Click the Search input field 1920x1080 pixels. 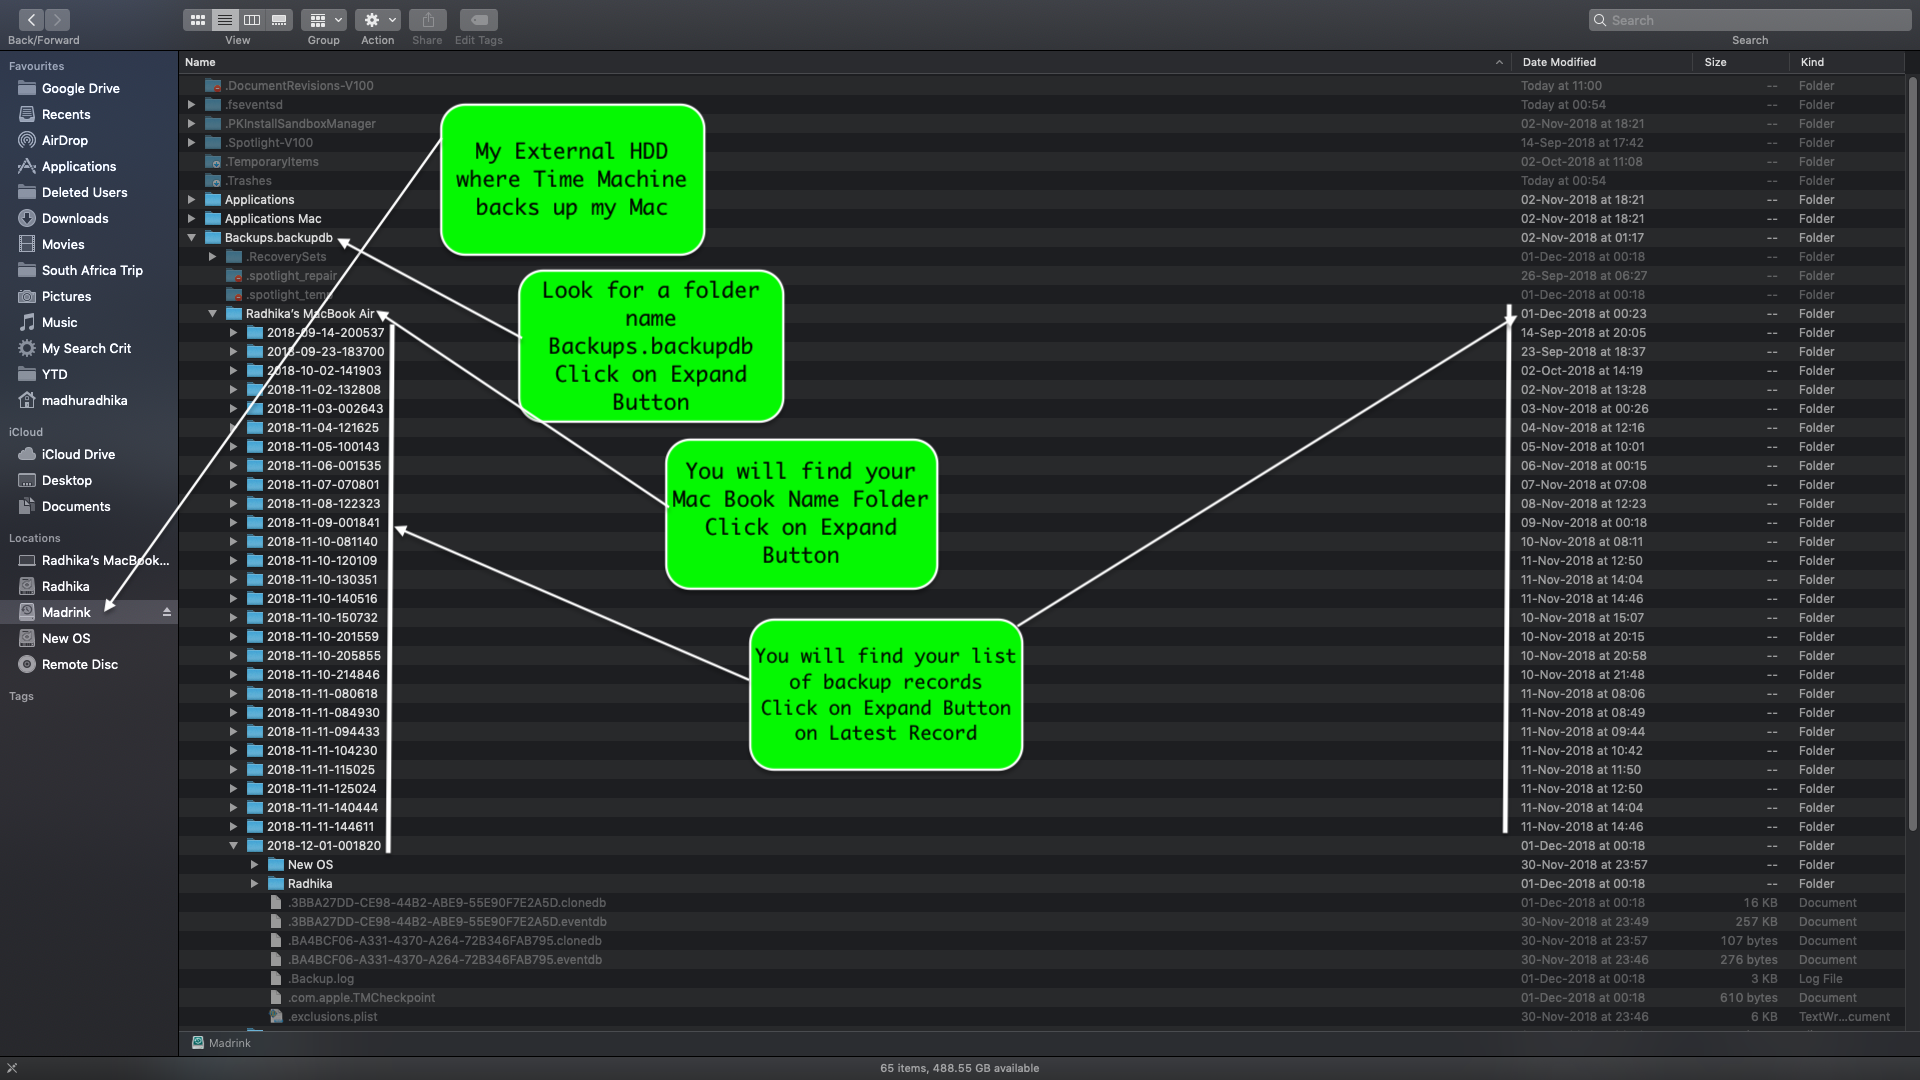click(1750, 20)
